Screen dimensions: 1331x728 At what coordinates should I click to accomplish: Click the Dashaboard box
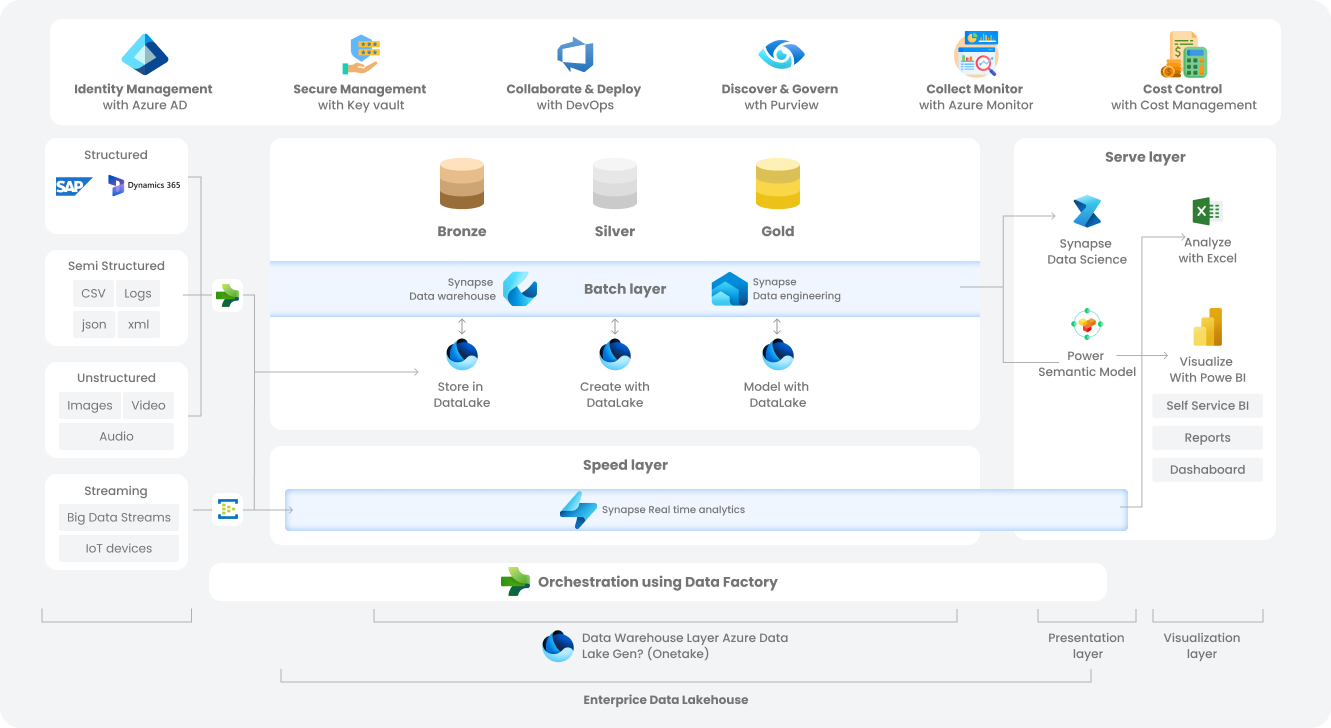tap(1208, 469)
